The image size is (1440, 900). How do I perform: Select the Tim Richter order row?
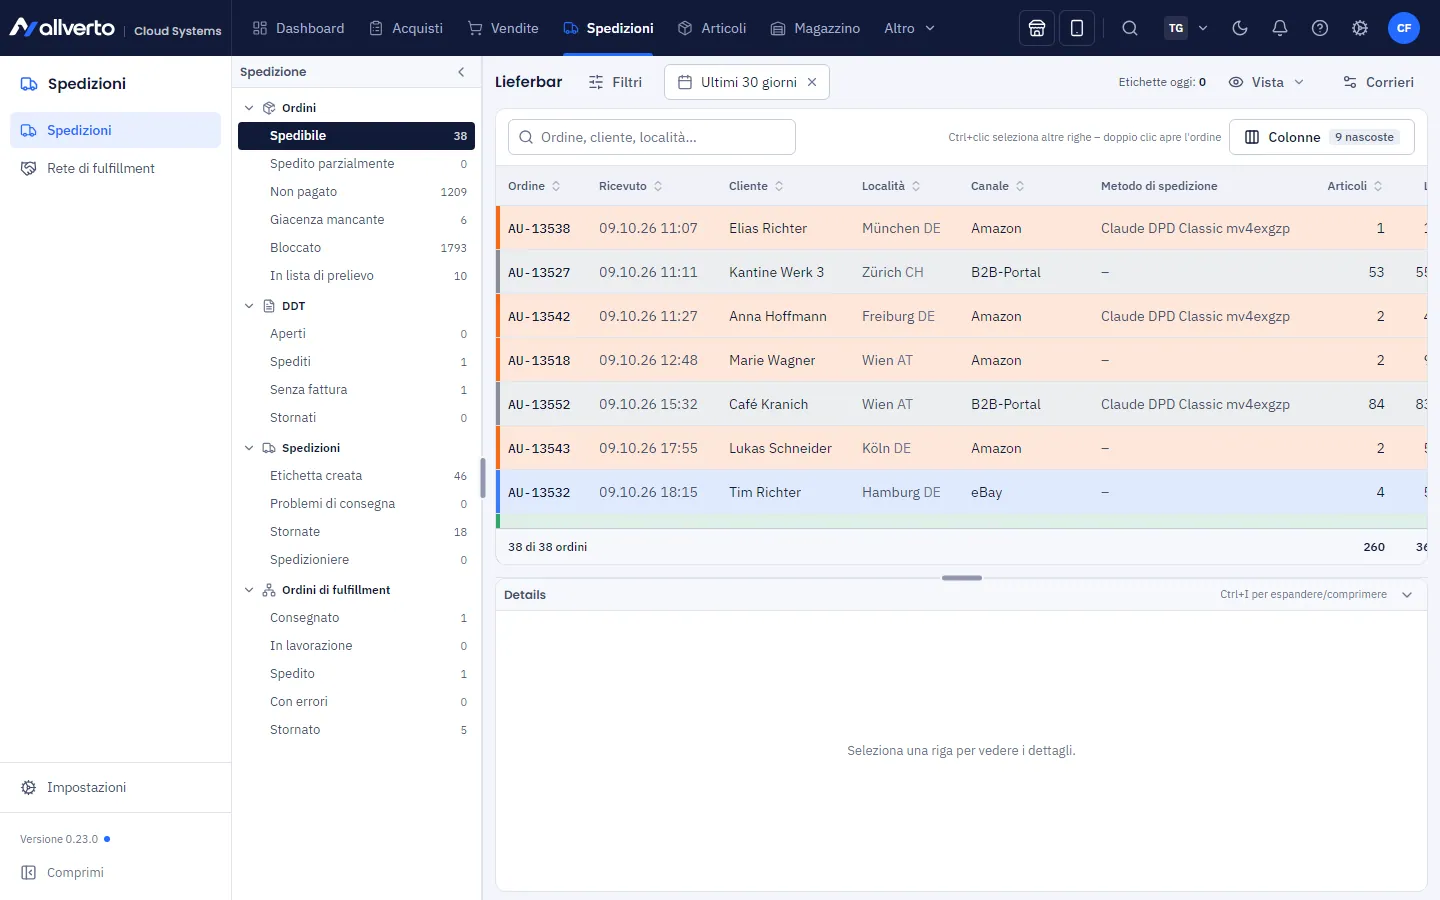pos(962,492)
